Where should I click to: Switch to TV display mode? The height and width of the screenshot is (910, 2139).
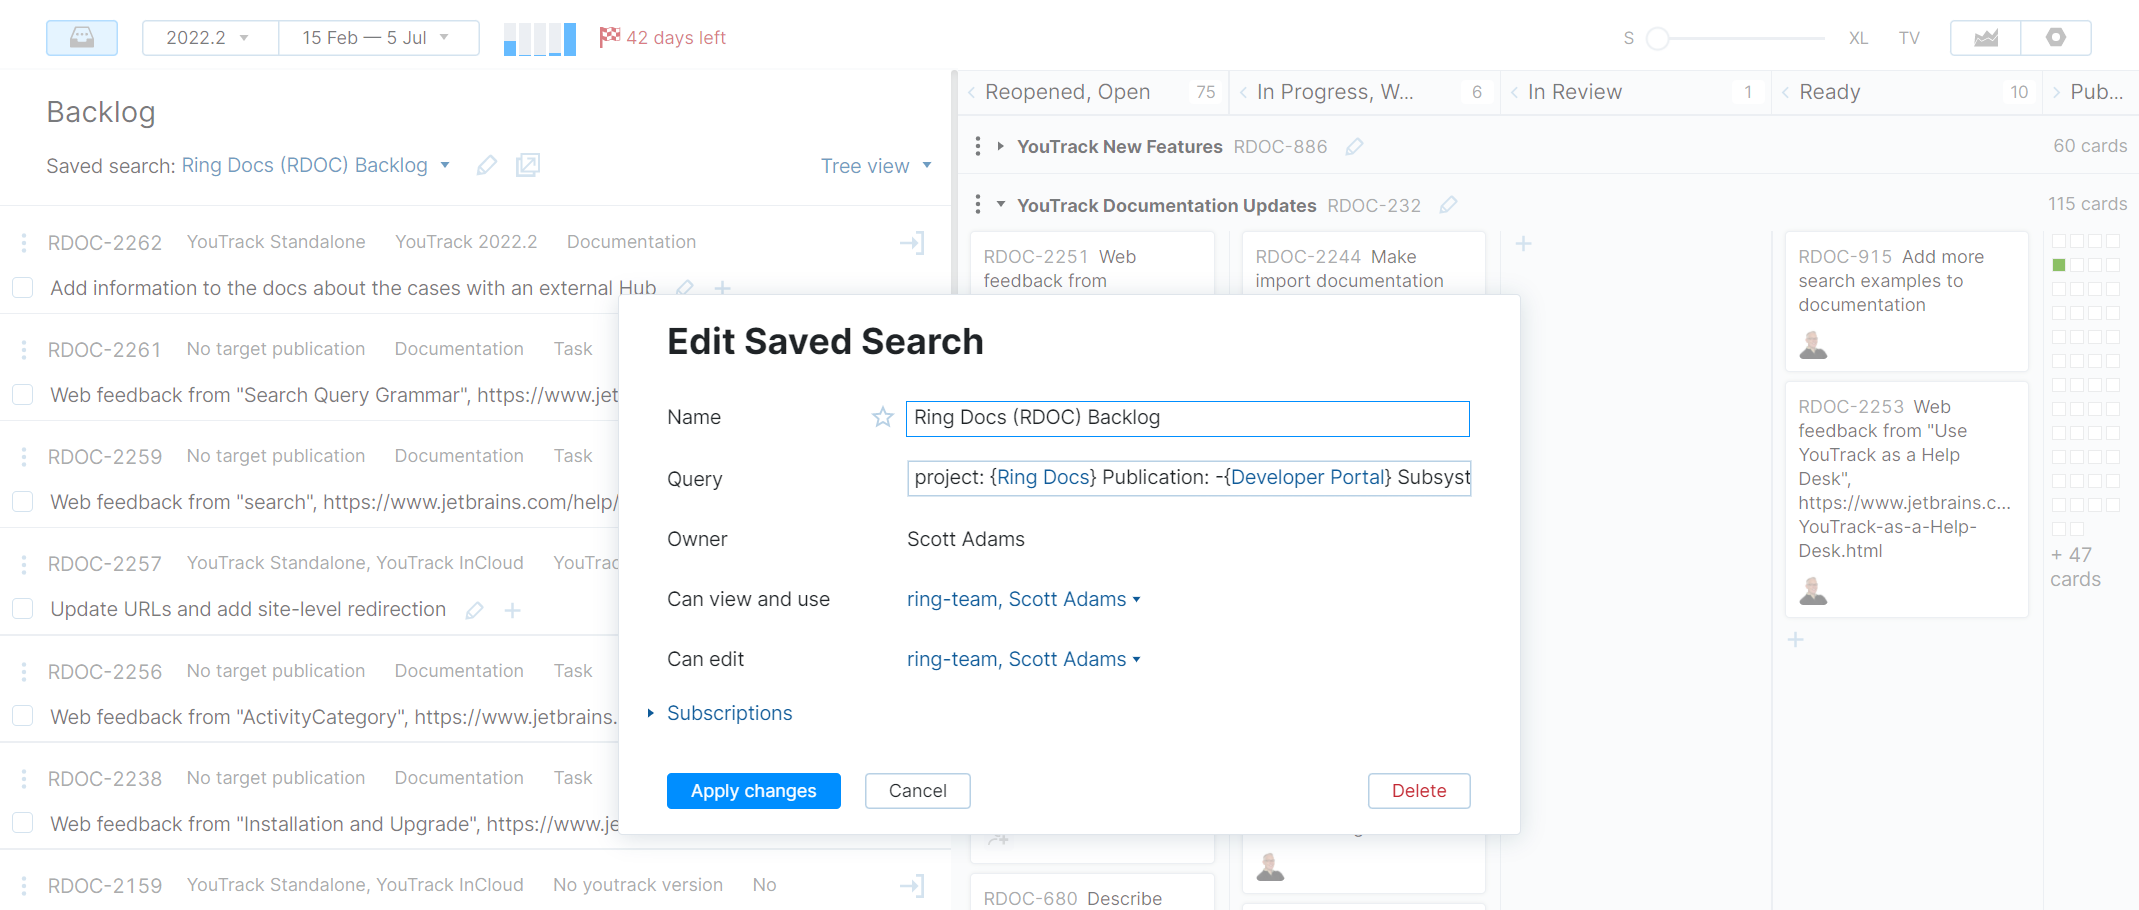click(x=1910, y=37)
